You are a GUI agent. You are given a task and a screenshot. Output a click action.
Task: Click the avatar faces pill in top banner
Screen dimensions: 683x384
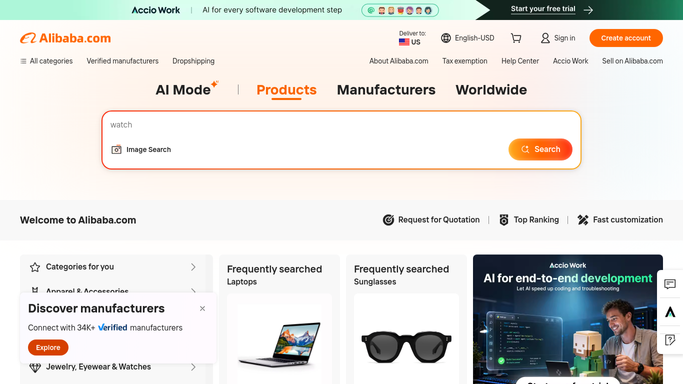[400, 10]
